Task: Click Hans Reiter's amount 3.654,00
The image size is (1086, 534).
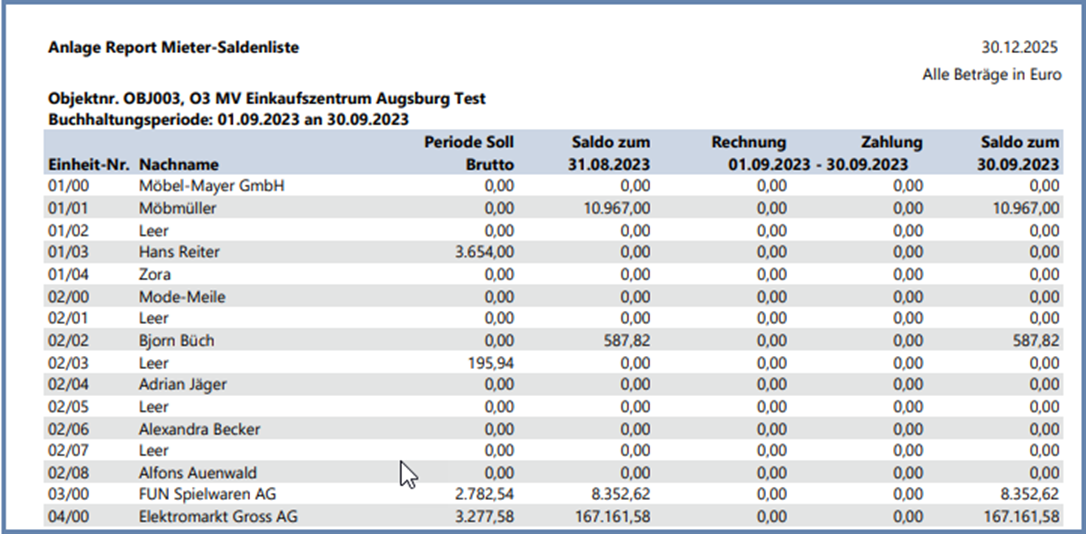Action: point(482,252)
